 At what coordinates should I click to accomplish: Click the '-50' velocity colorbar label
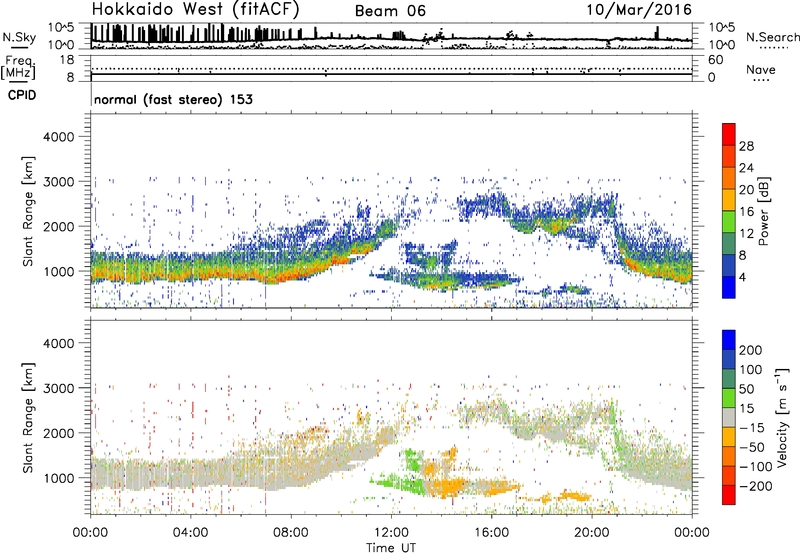pyautogui.click(x=751, y=447)
